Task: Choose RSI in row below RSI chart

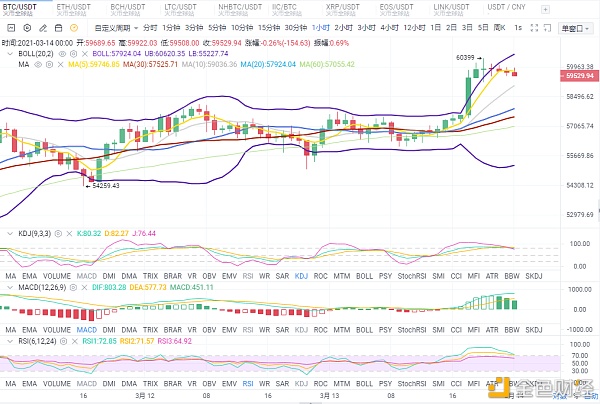Action: coord(248,384)
